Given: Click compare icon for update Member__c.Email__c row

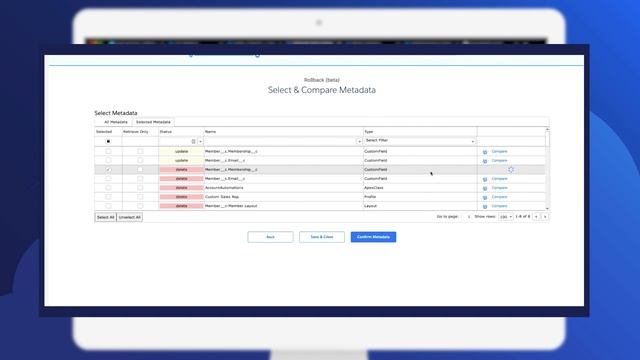Looking at the screenshot, I should point(485,161).
